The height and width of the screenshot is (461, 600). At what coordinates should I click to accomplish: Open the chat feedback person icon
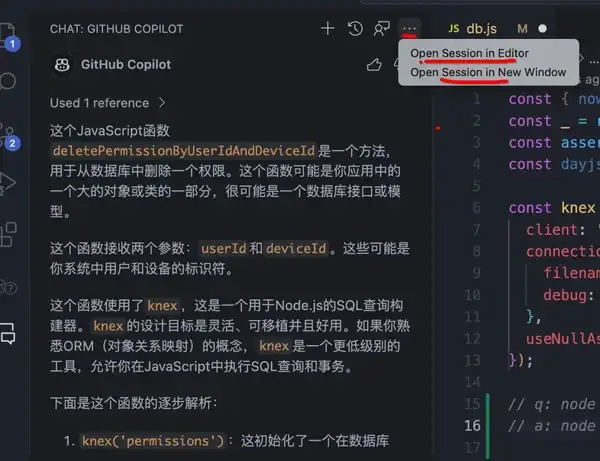click(382, 29)
